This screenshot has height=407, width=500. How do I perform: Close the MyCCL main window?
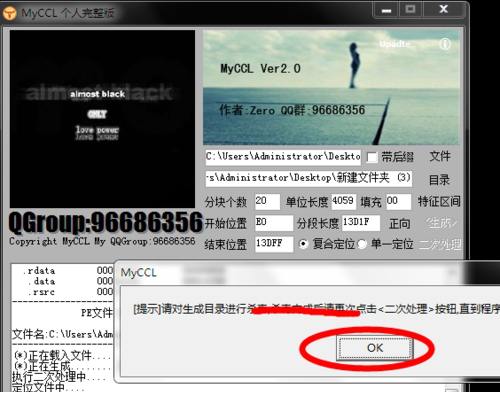(x=443, y=10)
